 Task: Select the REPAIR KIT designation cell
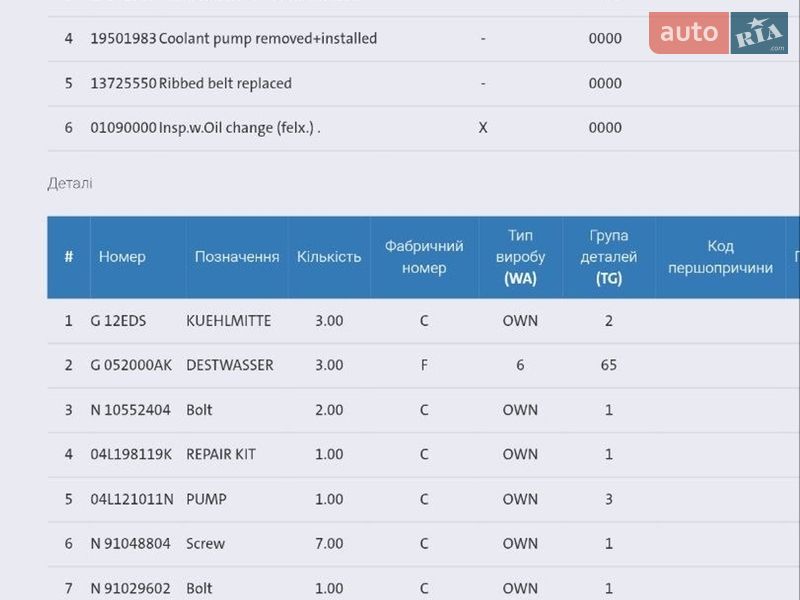point(221,454)
